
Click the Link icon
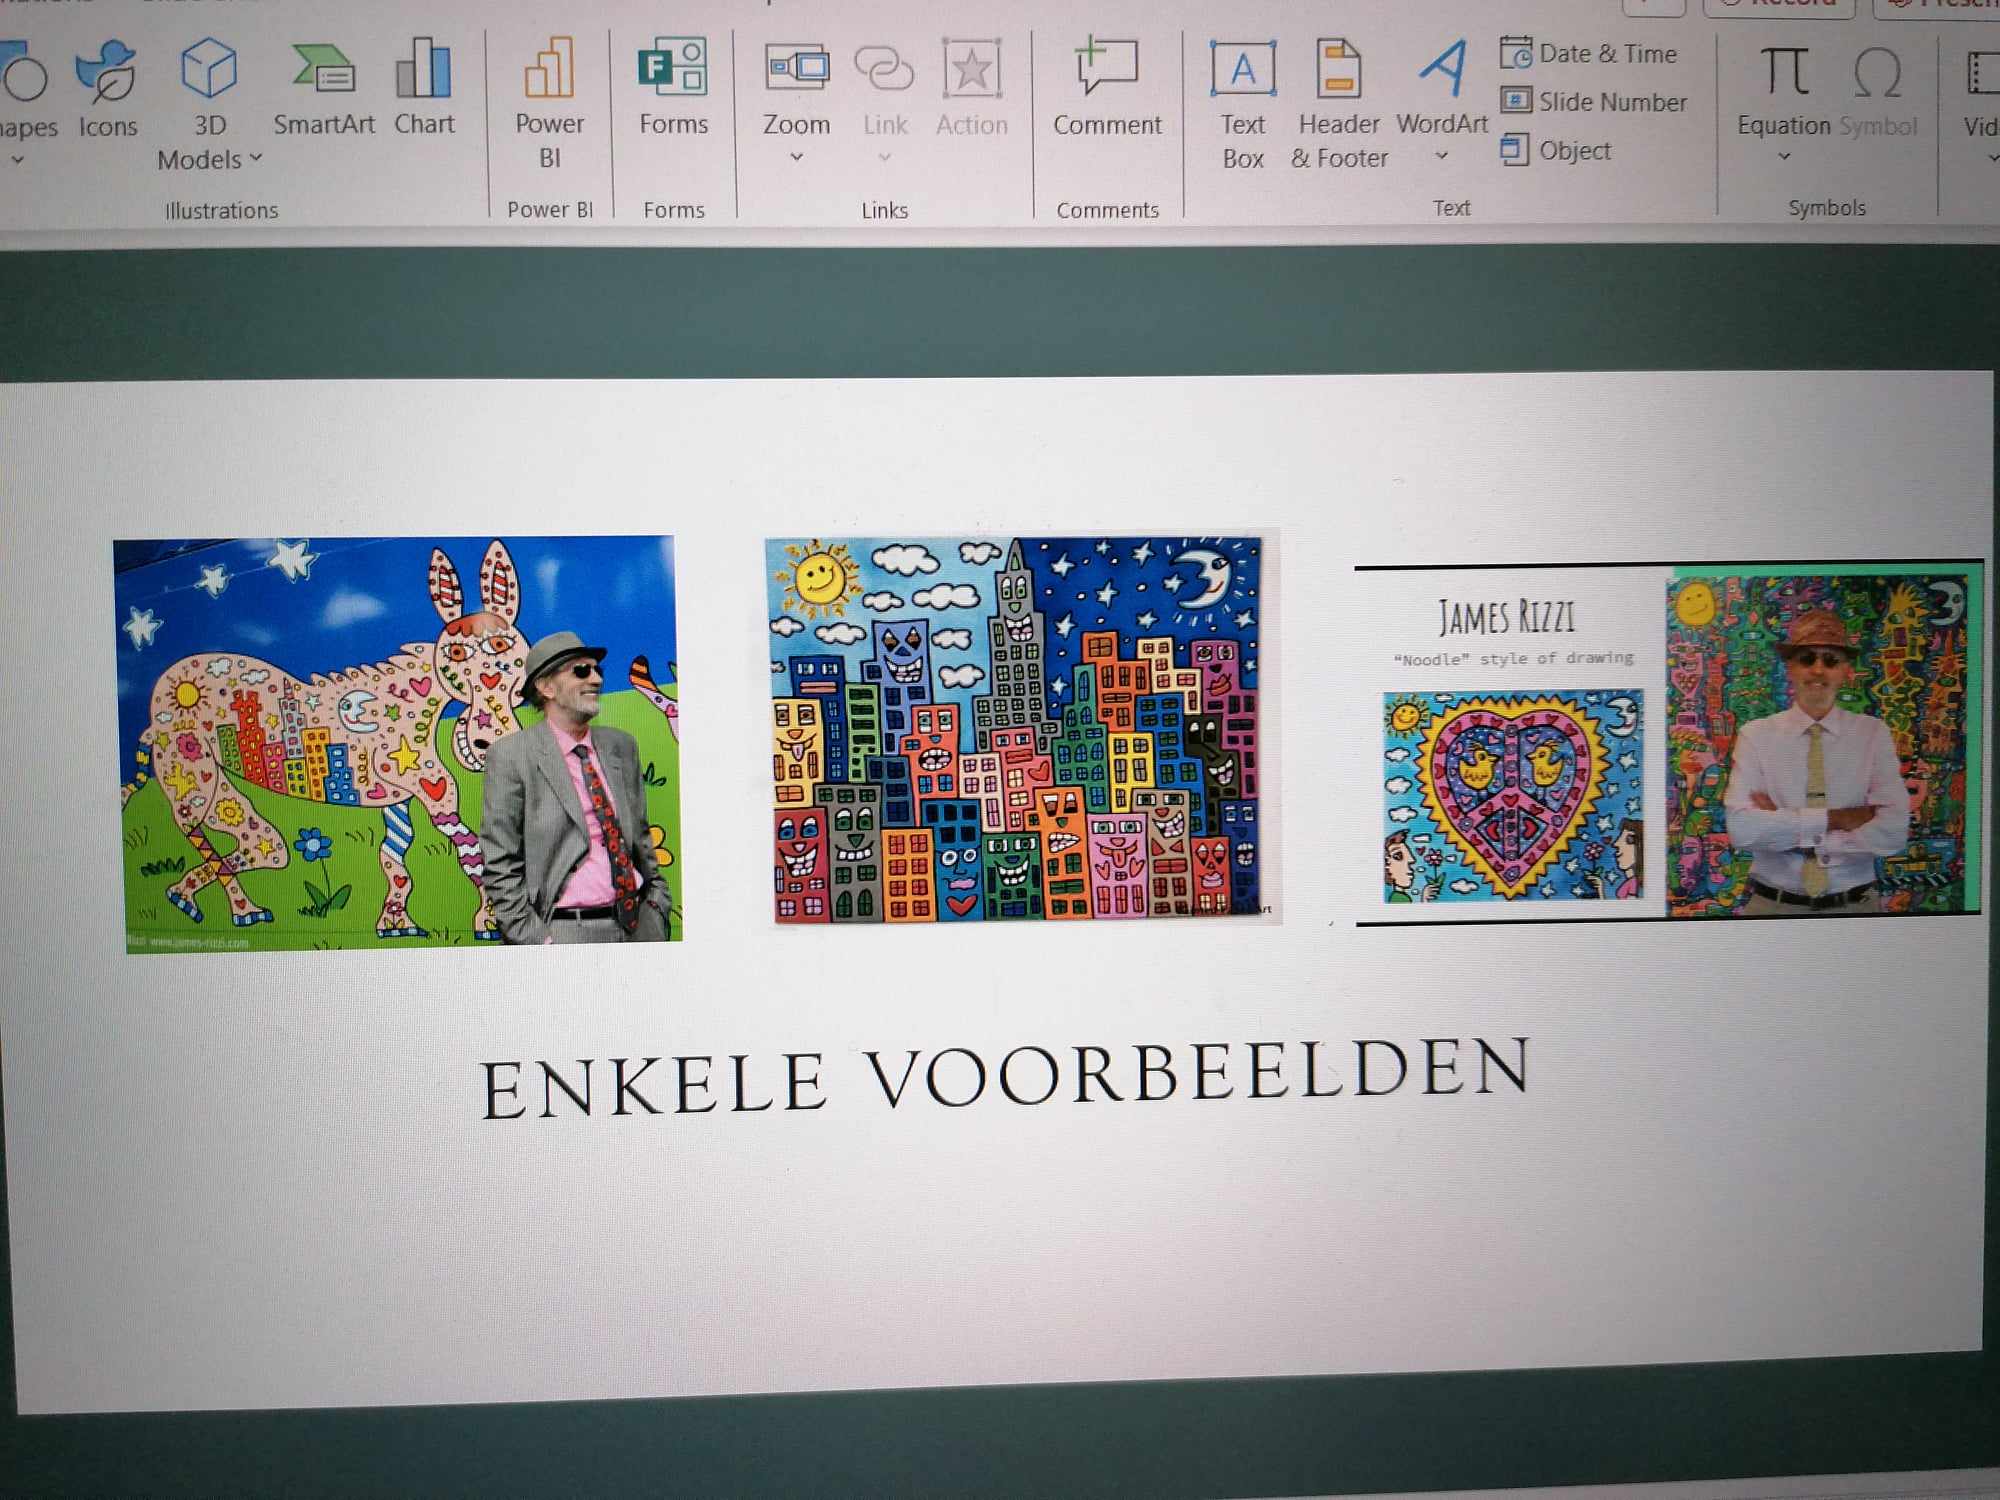tap(884, 69)
